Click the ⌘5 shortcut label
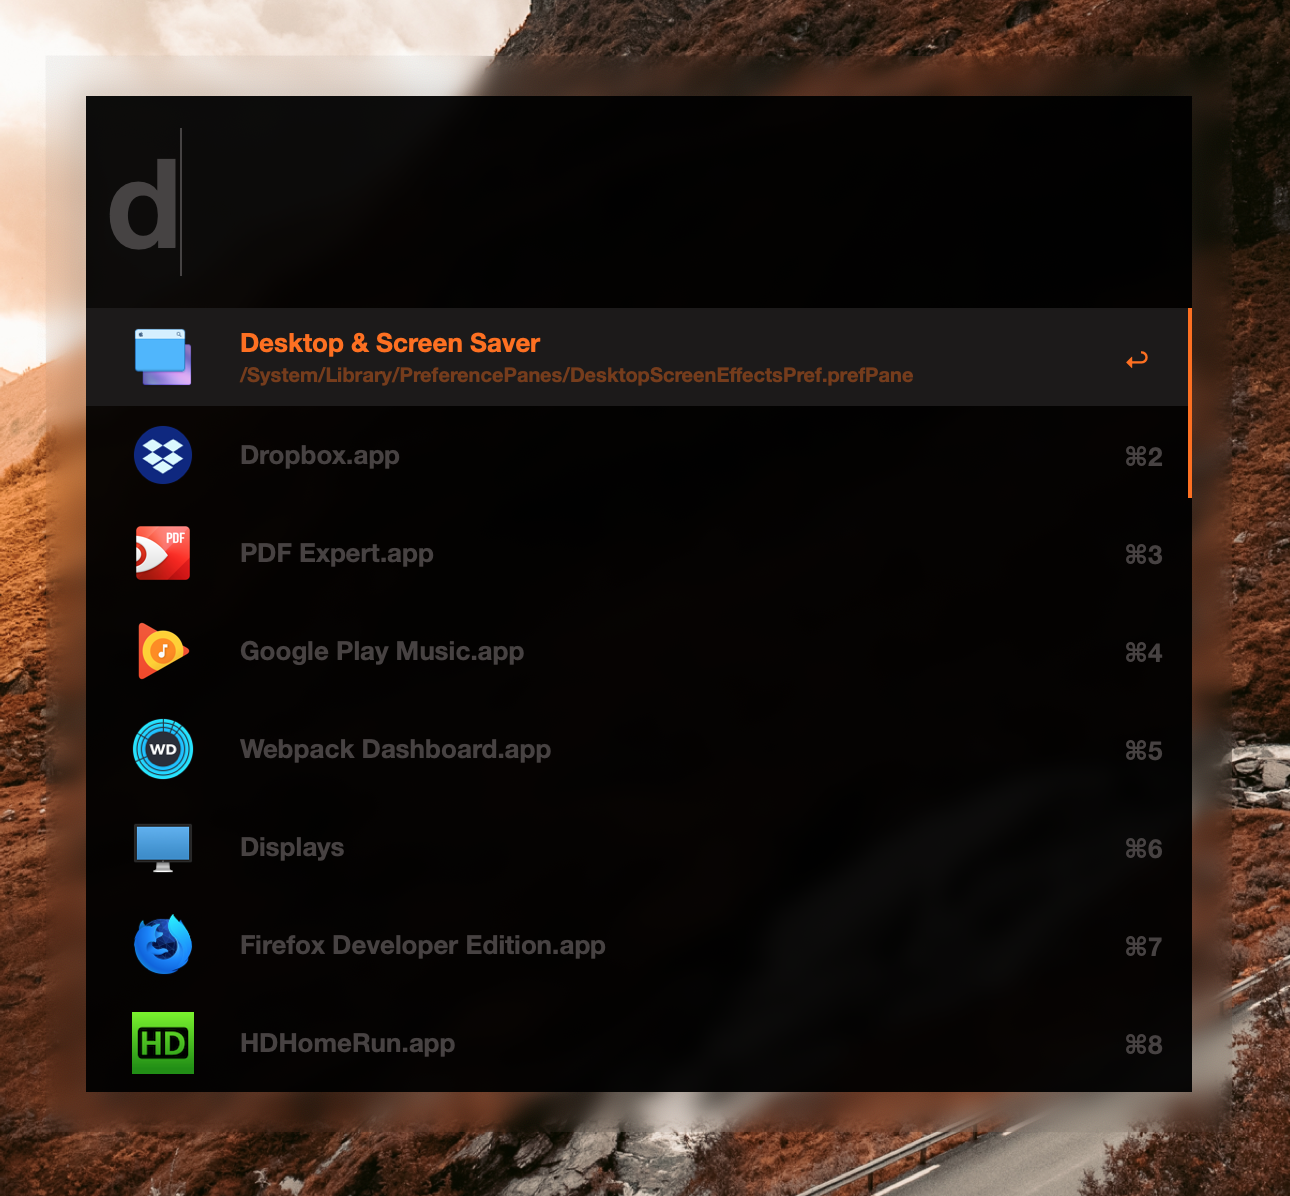This screenshot has height=1196, width=1290. pos(1143,751)
